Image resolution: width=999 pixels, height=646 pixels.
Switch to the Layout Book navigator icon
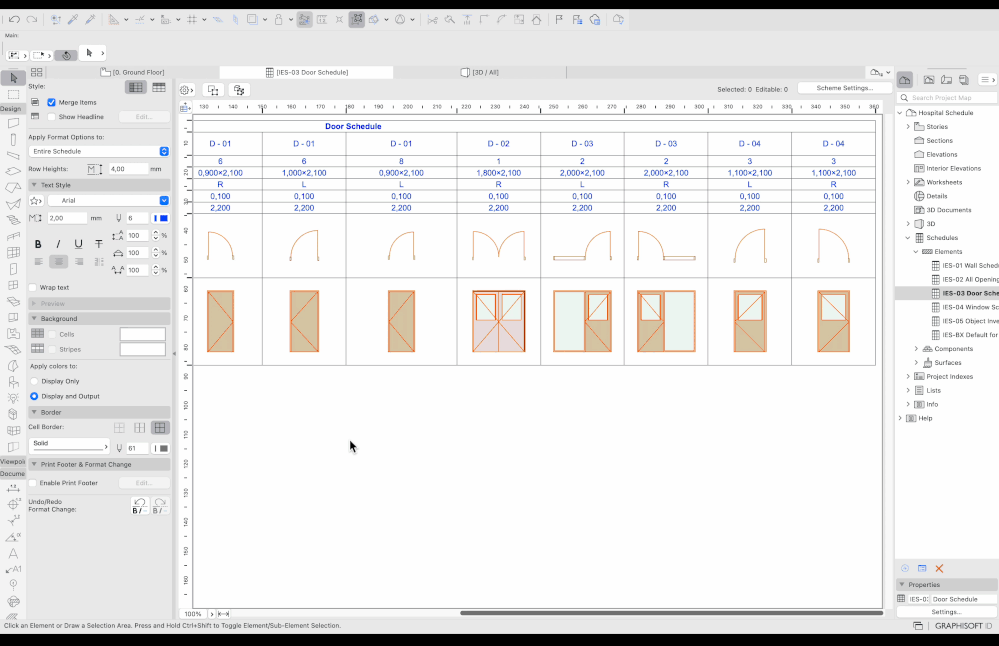[946, 79]
